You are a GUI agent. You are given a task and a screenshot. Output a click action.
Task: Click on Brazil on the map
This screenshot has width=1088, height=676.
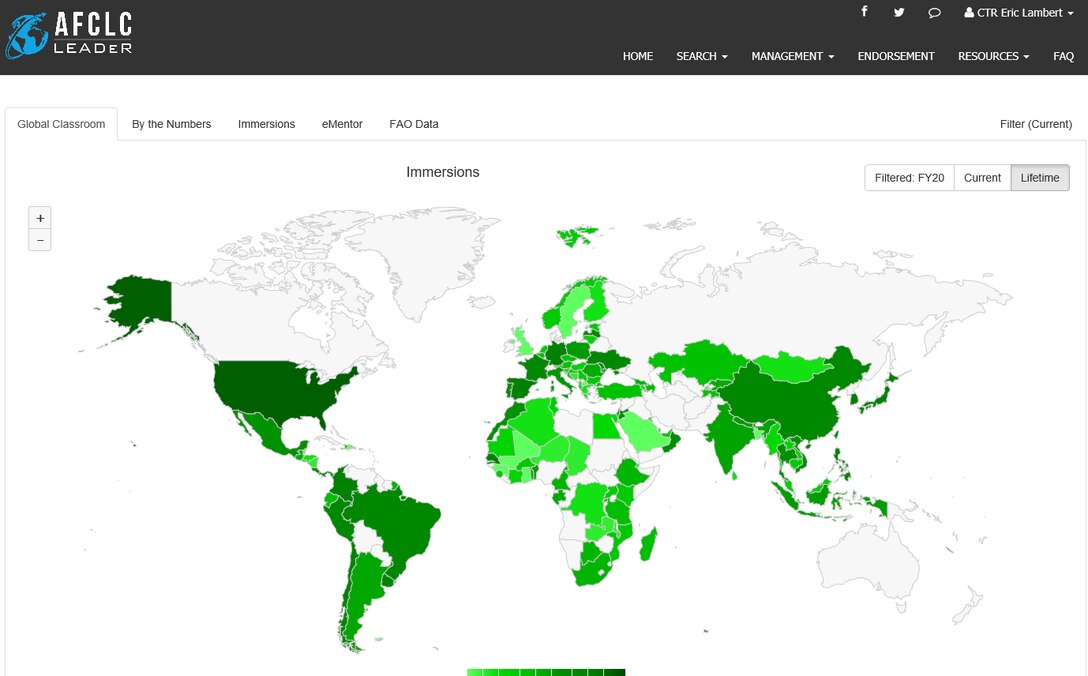coord(400,520)
